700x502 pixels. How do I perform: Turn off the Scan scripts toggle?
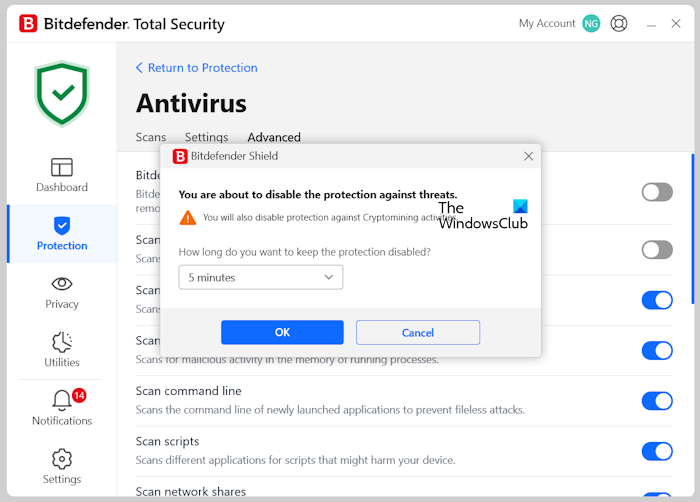click(657, 450)
